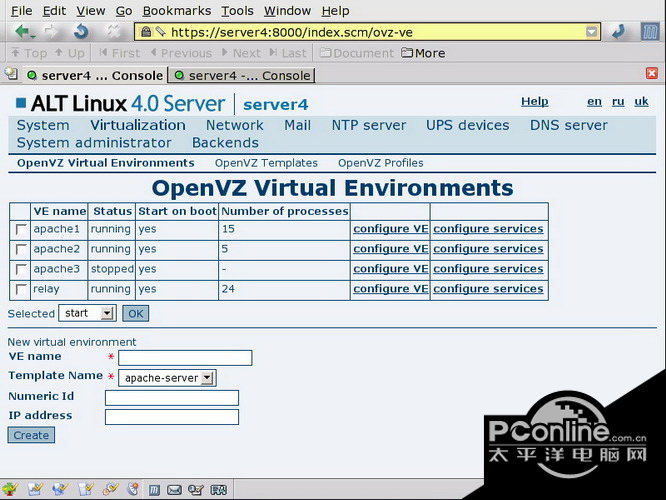Open Mail with the envelope icon in status bar

coord(174,490)
